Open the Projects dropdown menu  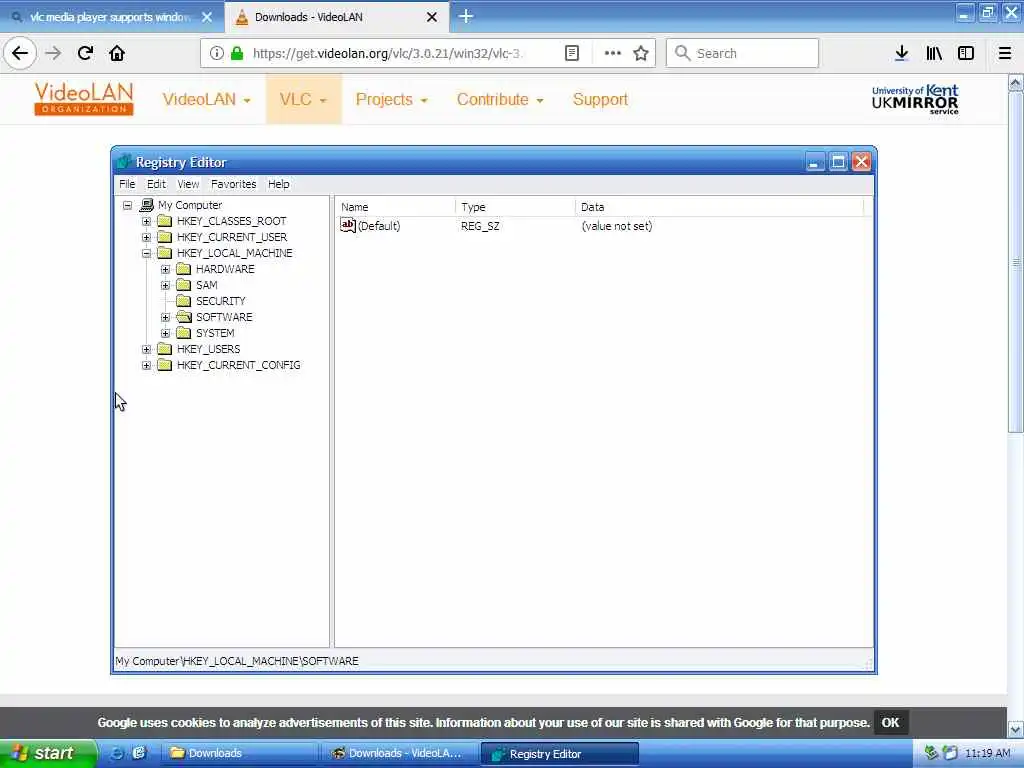coord(391,99)
